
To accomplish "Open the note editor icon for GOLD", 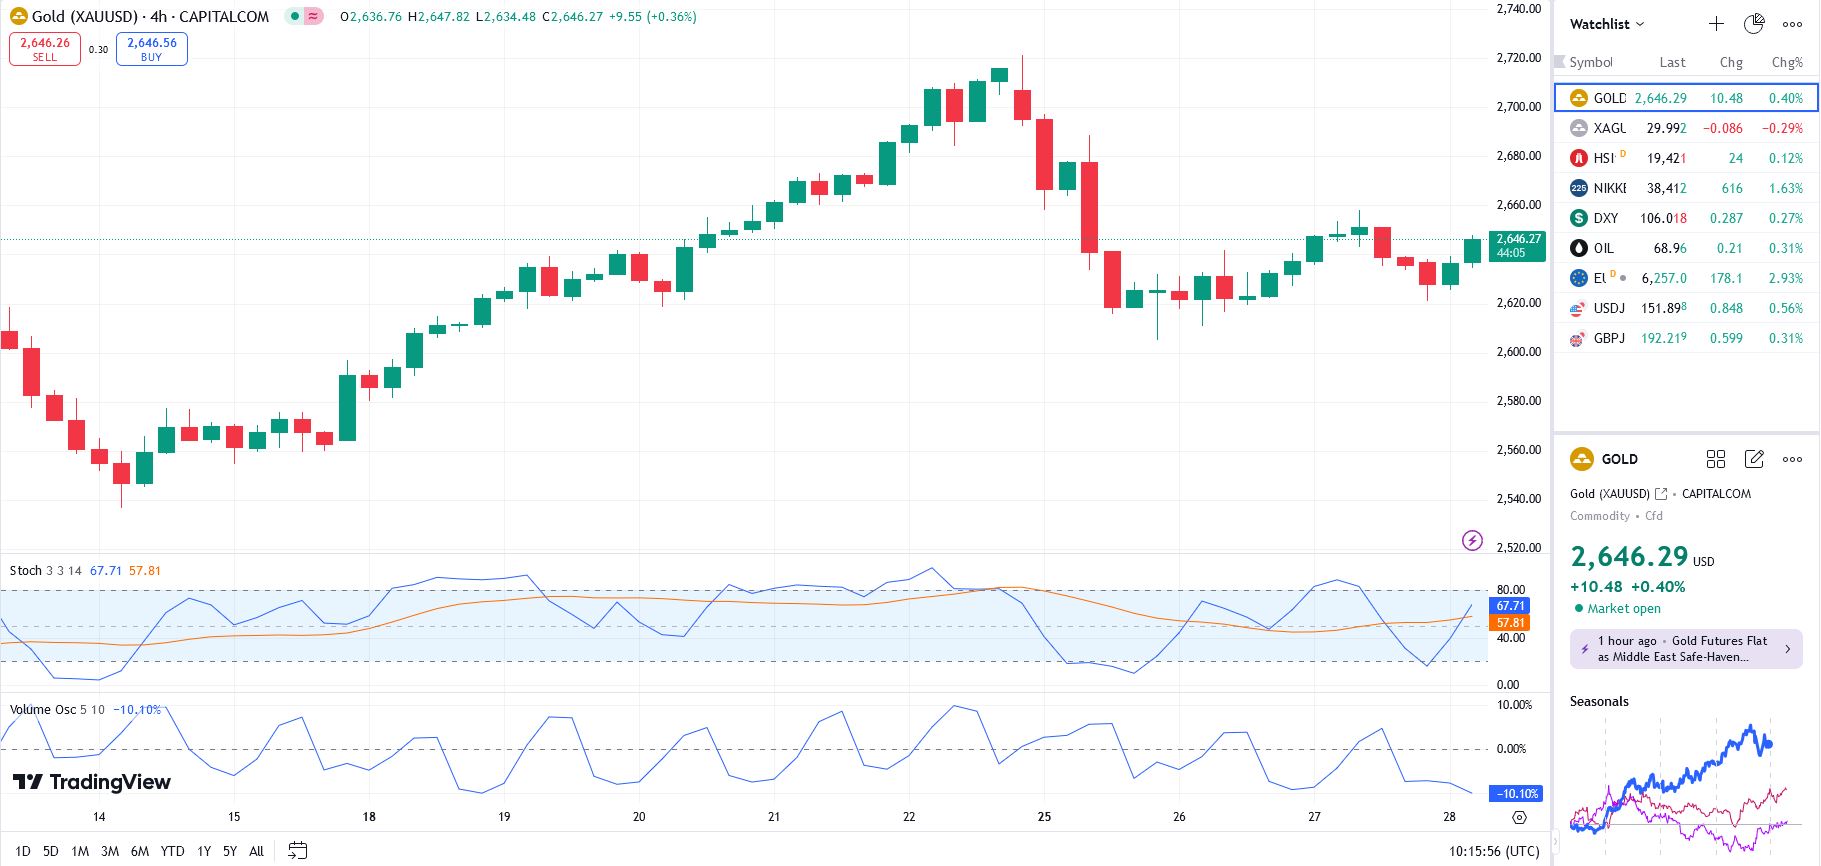I will pyautogui.click(x=1754, y=459).
